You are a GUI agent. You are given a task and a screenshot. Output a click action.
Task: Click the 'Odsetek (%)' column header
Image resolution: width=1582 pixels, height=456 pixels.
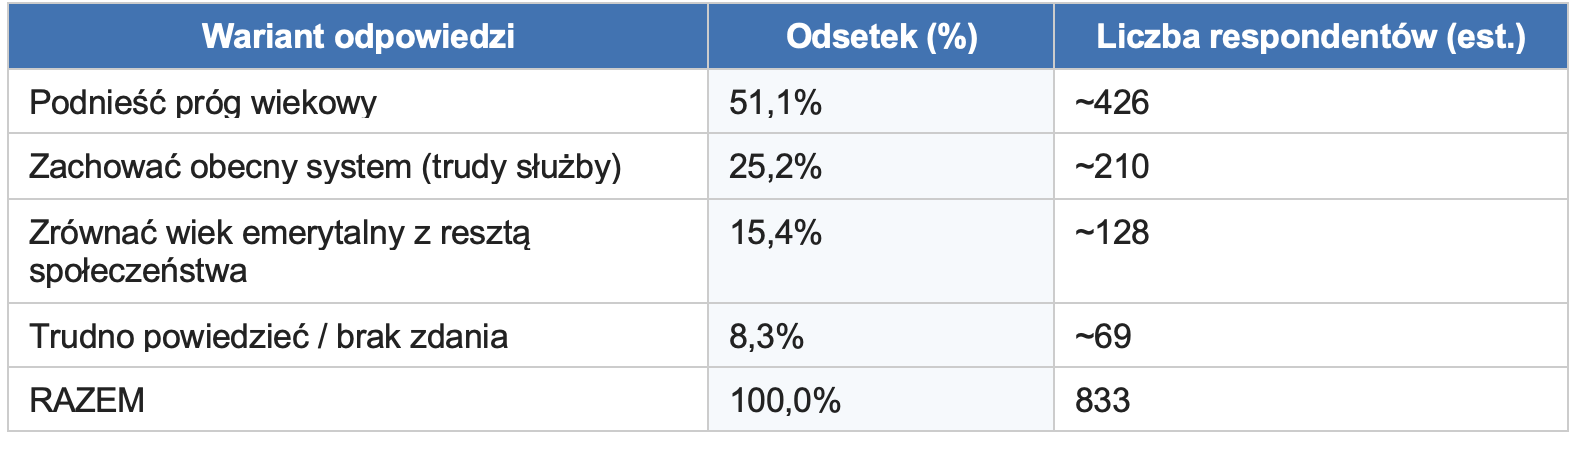pos(881,37)
